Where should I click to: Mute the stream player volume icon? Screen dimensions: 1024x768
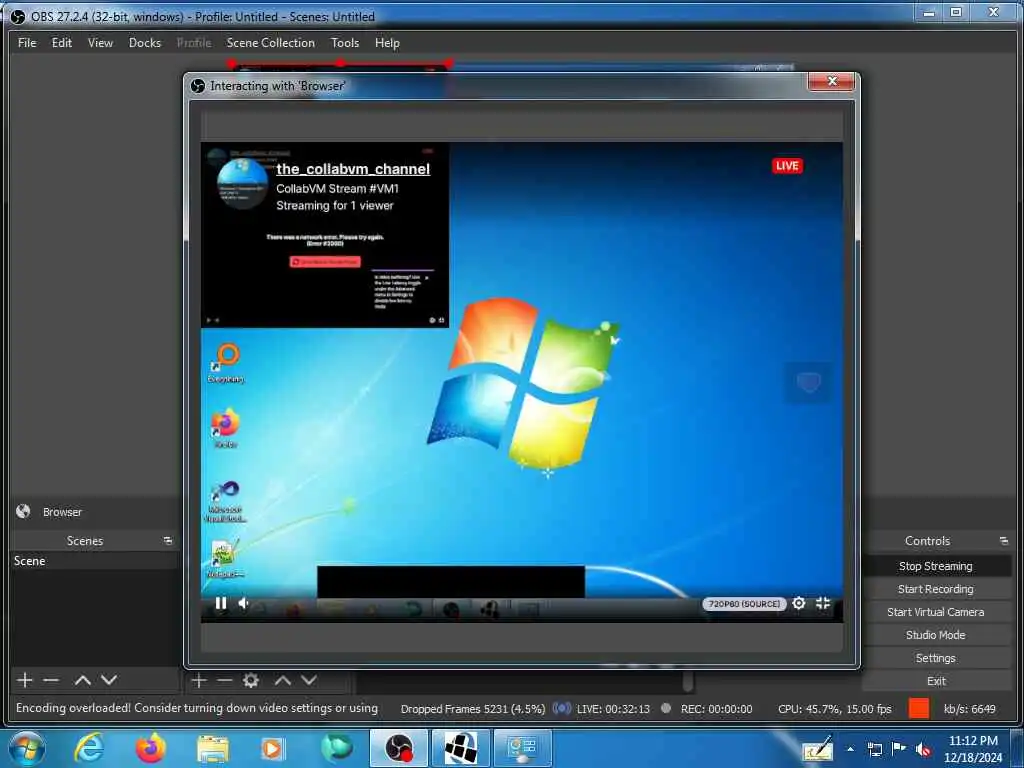coord(243,603)
